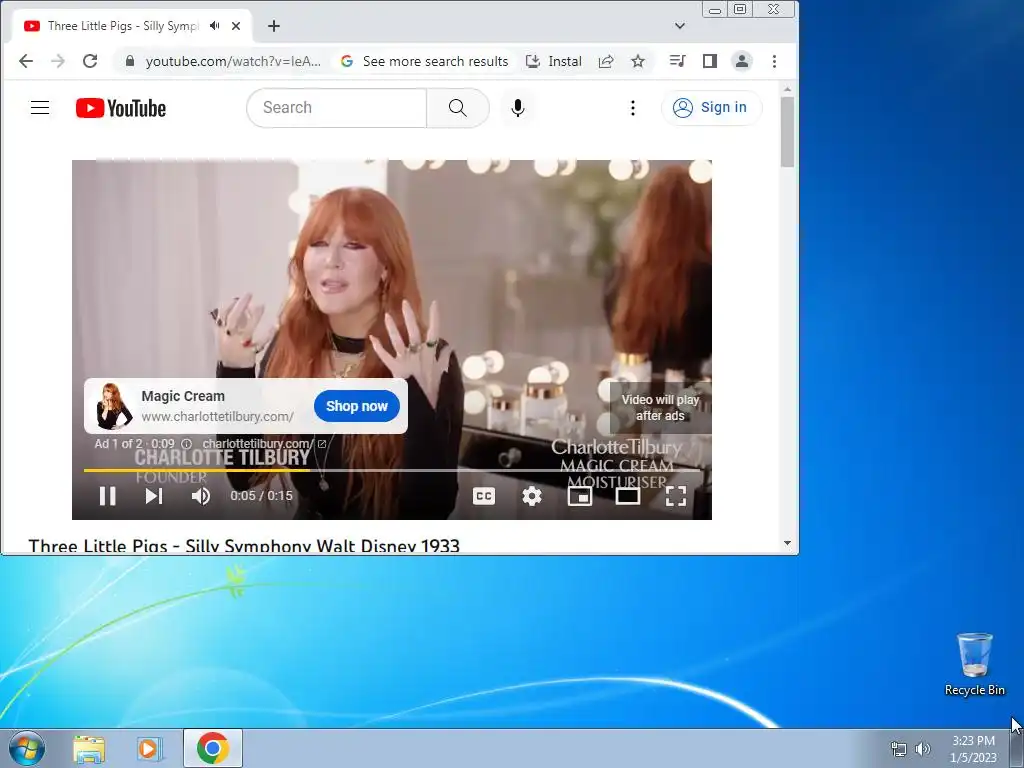Screen dimensions: 1024x768
Task: Click video title Three Little Pigs text
Action: (244, 545)
